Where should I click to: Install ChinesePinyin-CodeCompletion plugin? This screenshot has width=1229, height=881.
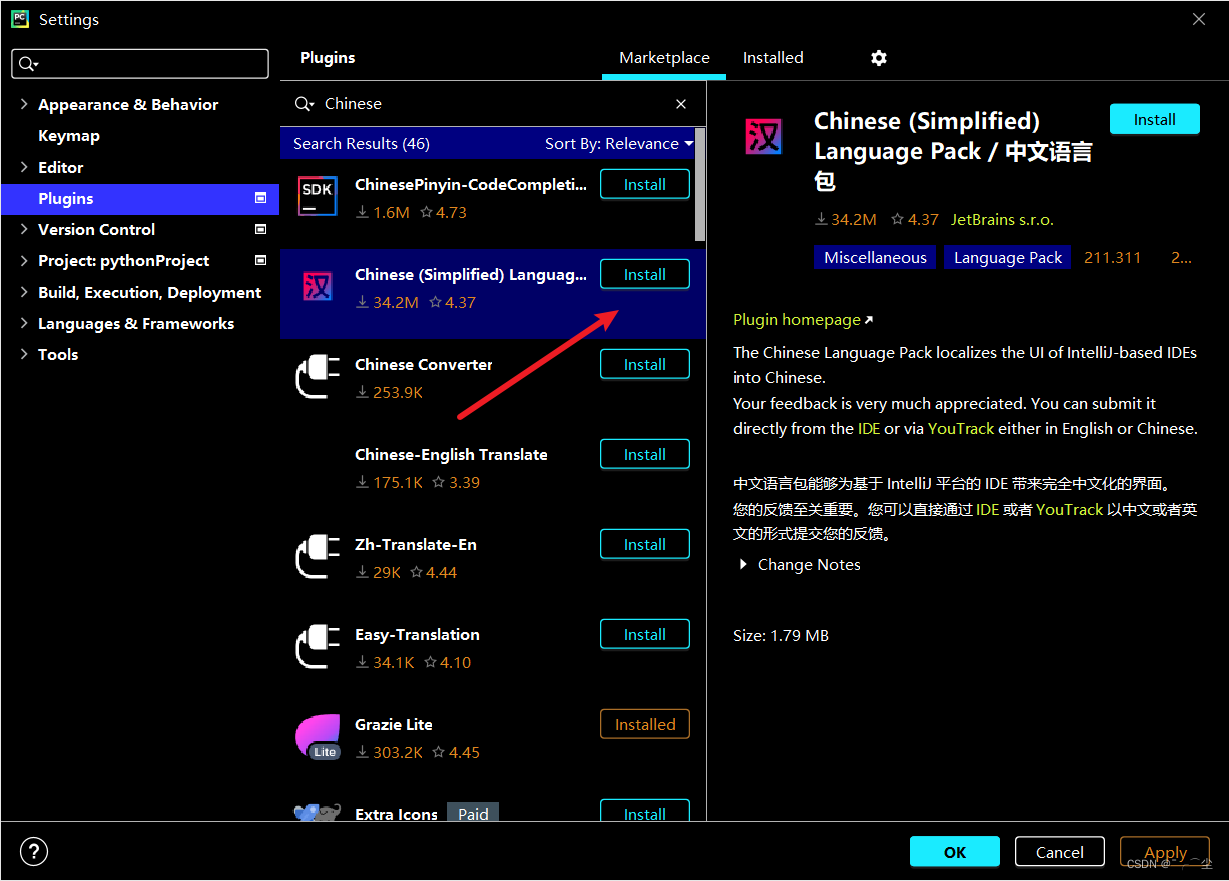[x=645, y=184]
